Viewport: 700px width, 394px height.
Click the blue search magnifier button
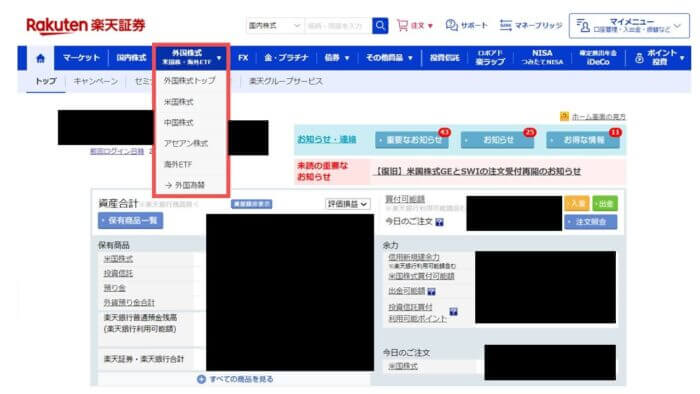tap(380, 25)
